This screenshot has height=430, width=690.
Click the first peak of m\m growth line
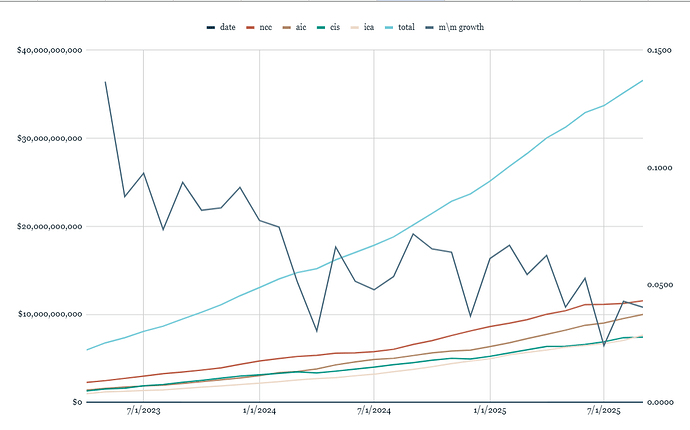tap(106, 82)
